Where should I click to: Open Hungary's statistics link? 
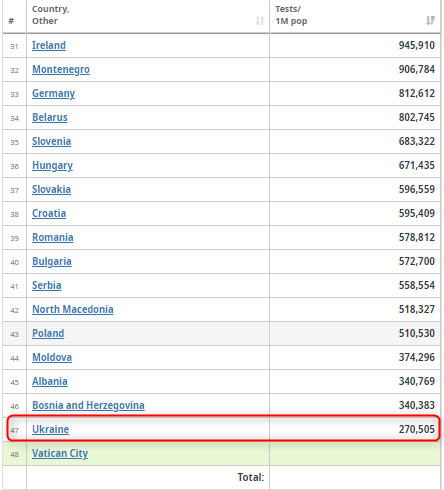point(52,165)
